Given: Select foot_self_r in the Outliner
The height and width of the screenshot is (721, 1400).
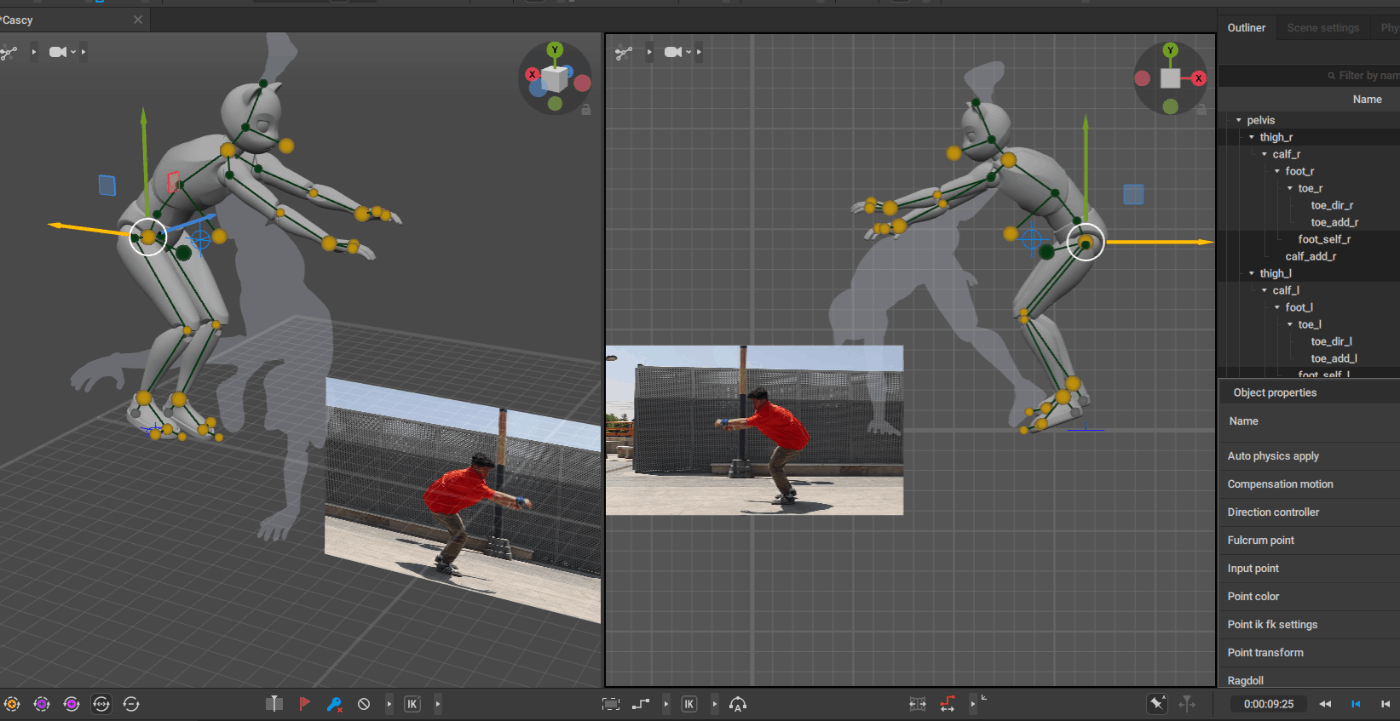Looking at the screenshot, I should click(x=1324, y=239).
